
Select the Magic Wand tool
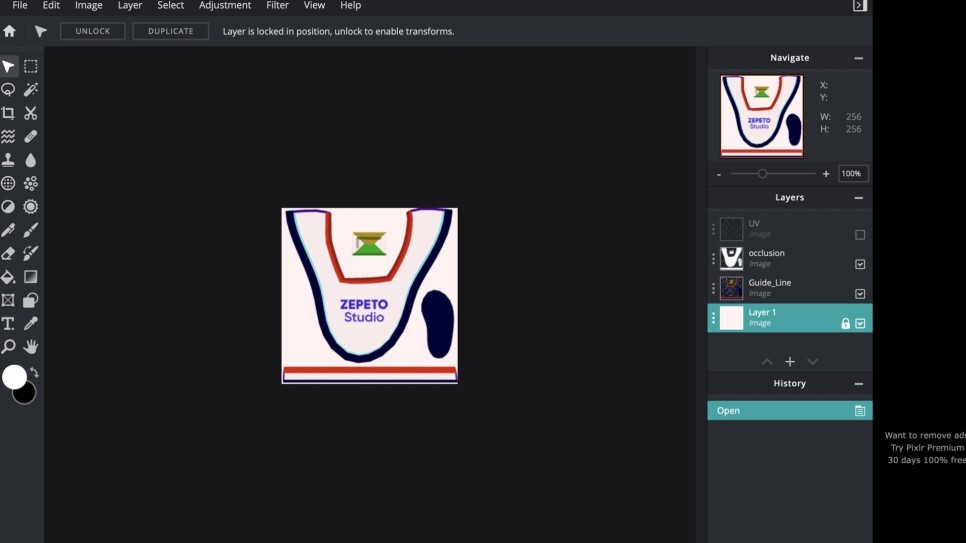[x=30, y=89]
